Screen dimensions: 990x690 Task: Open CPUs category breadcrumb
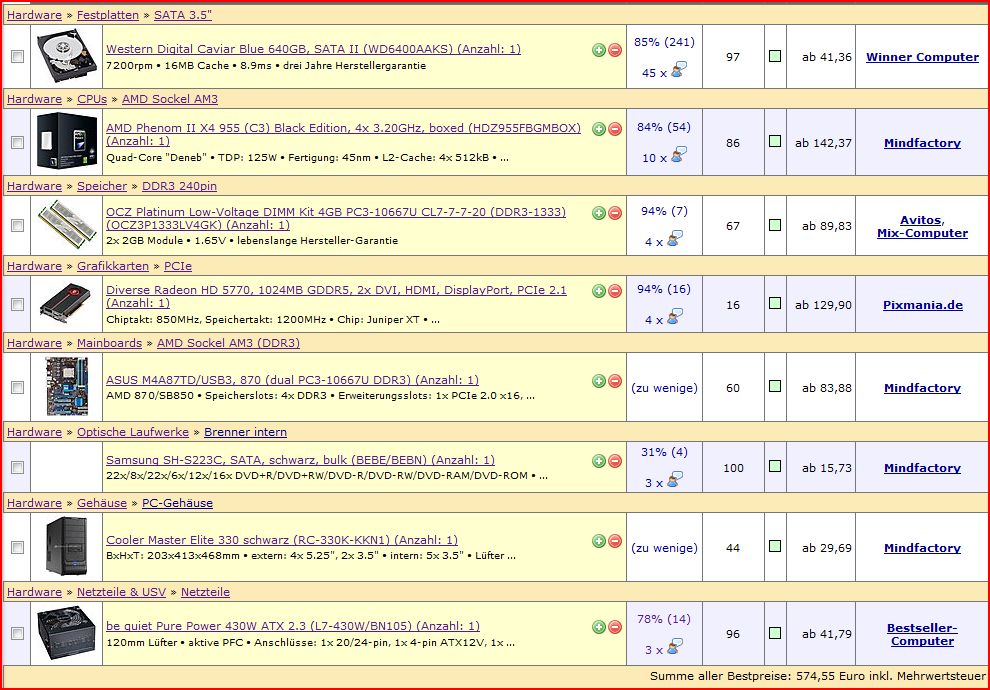(92, 99)
